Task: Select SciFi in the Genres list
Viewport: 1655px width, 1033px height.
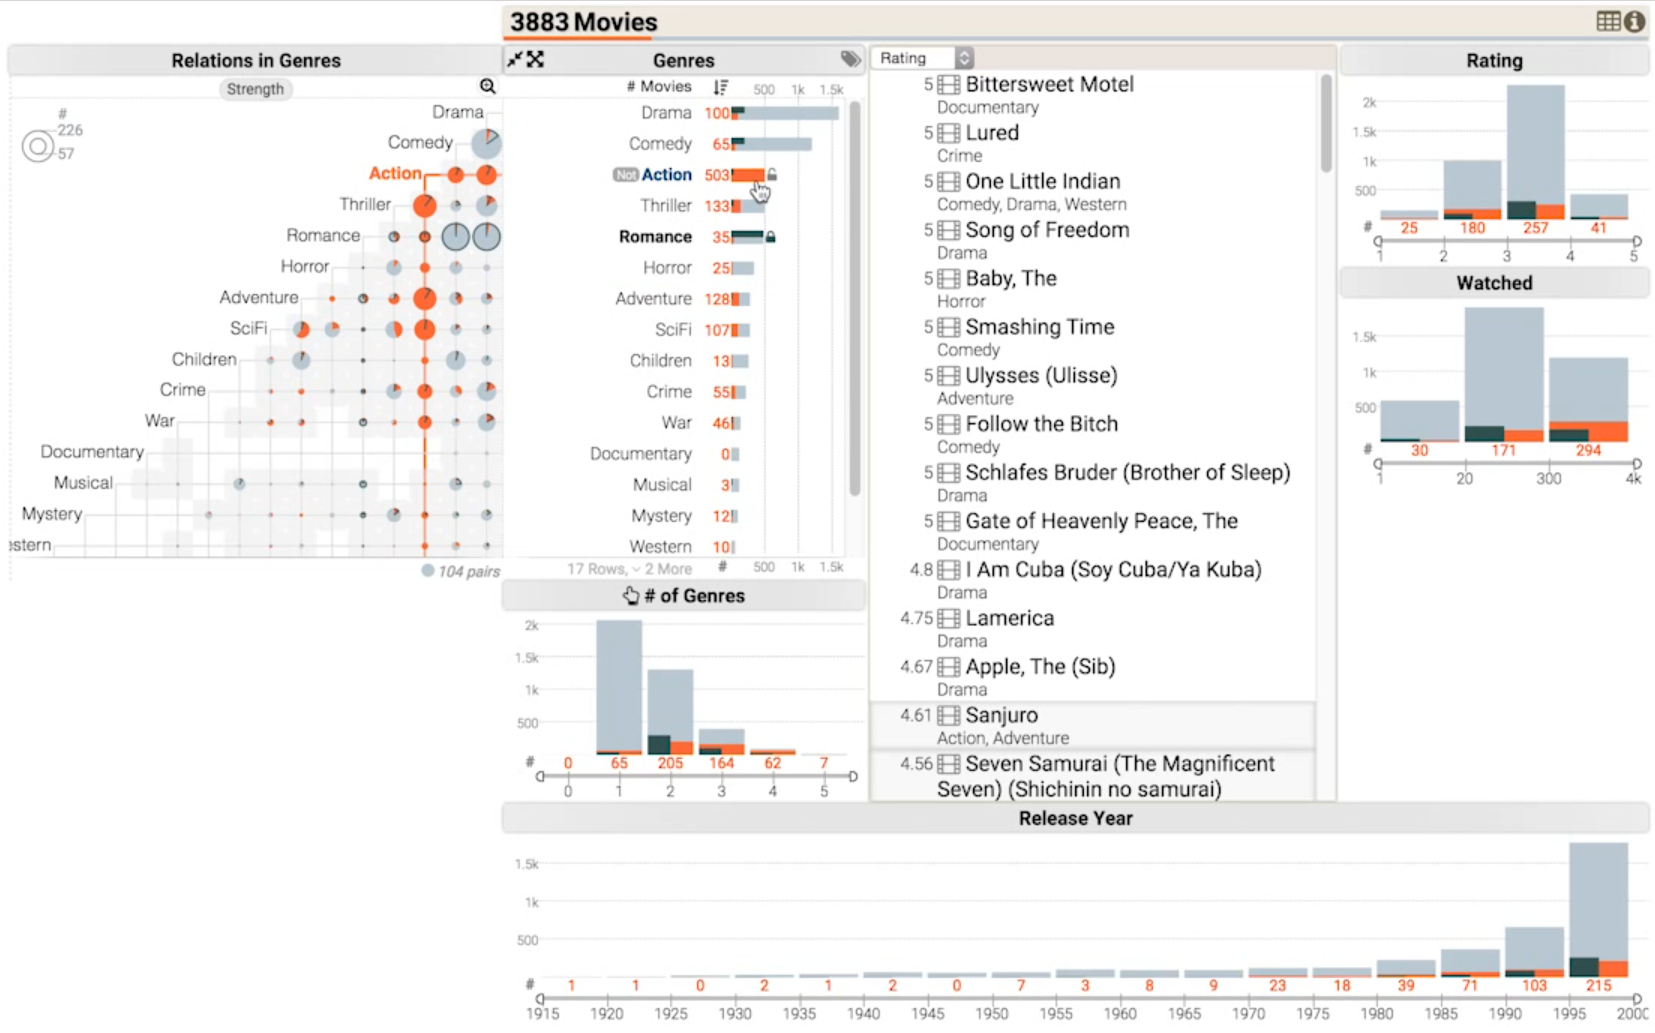Action: (673, 330)
